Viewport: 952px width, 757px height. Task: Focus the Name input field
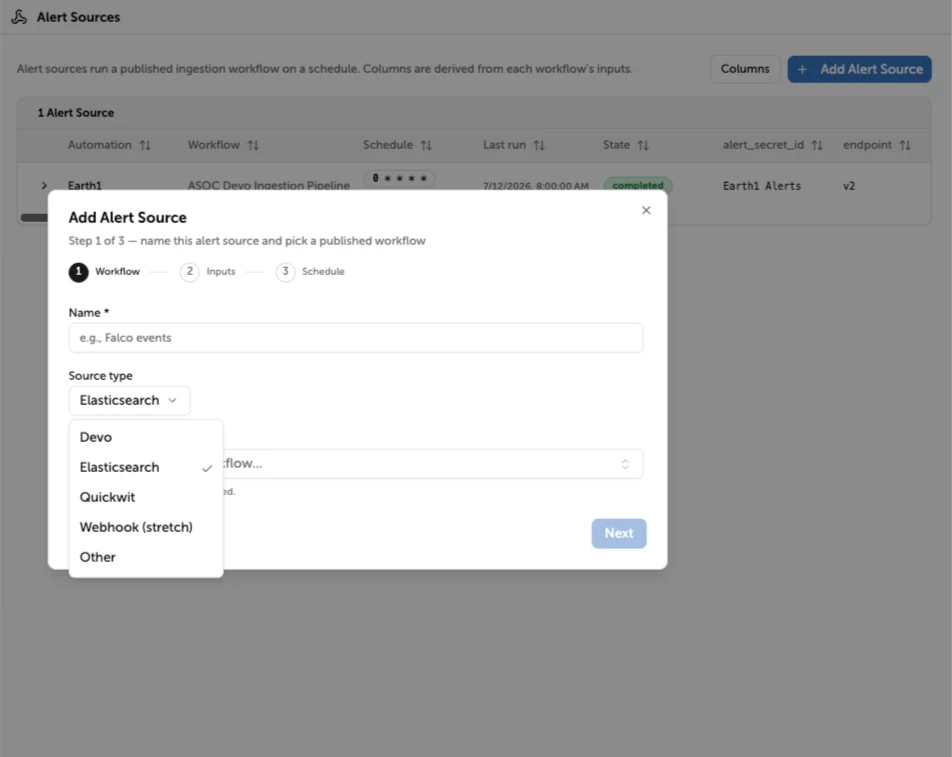click(356, 338)
